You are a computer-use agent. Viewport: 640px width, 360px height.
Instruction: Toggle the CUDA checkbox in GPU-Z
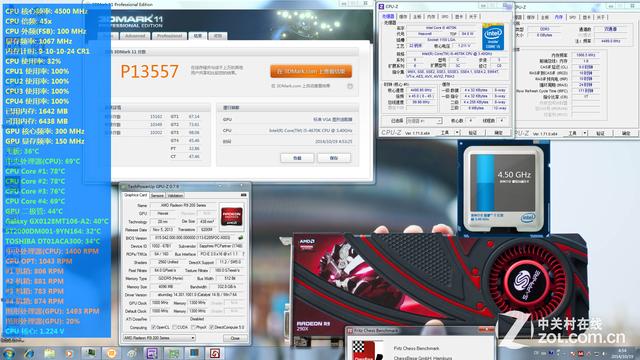(x=175, y=327)
